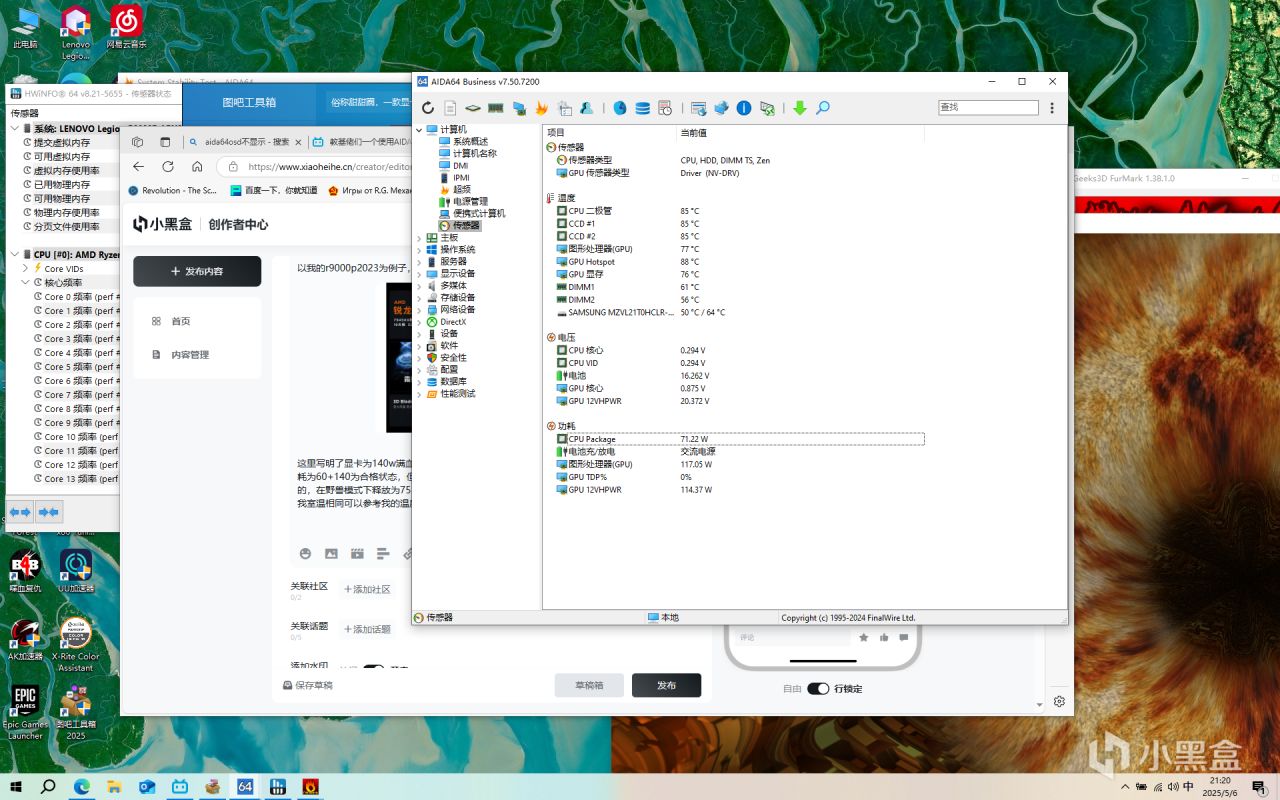Go back in the Edge browser
1280x800 pixels.
(139, 167)
